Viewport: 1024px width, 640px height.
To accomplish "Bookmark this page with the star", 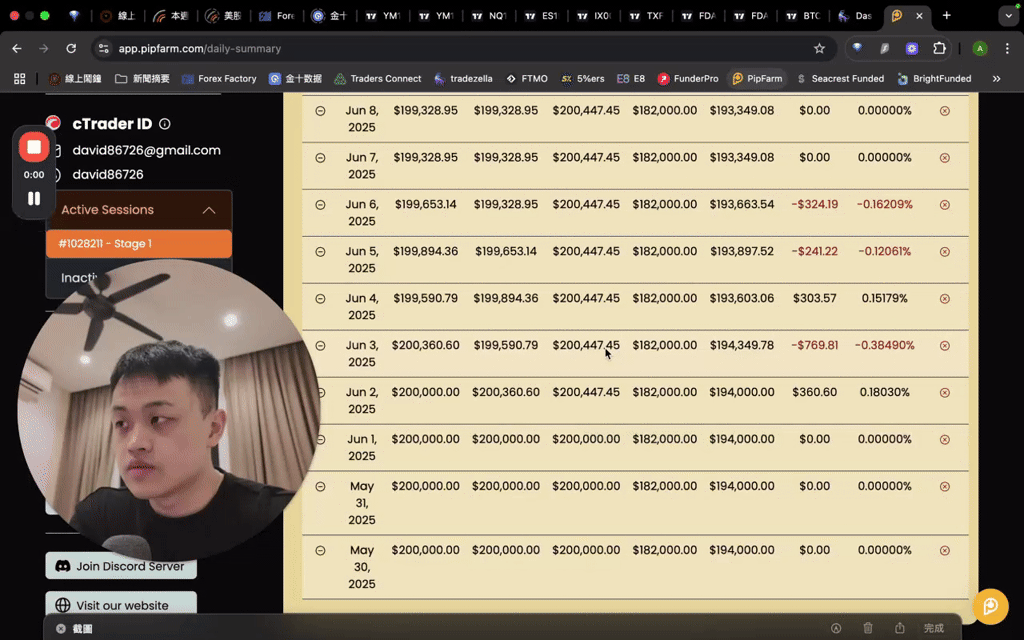I will [819, 48].
